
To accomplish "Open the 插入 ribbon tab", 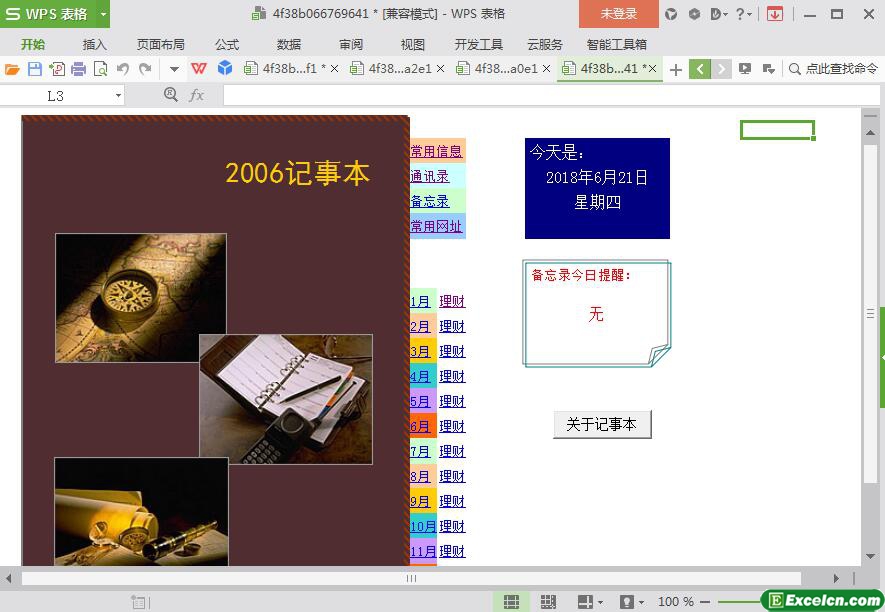I will pyautogui.click(x=95, y=44).
